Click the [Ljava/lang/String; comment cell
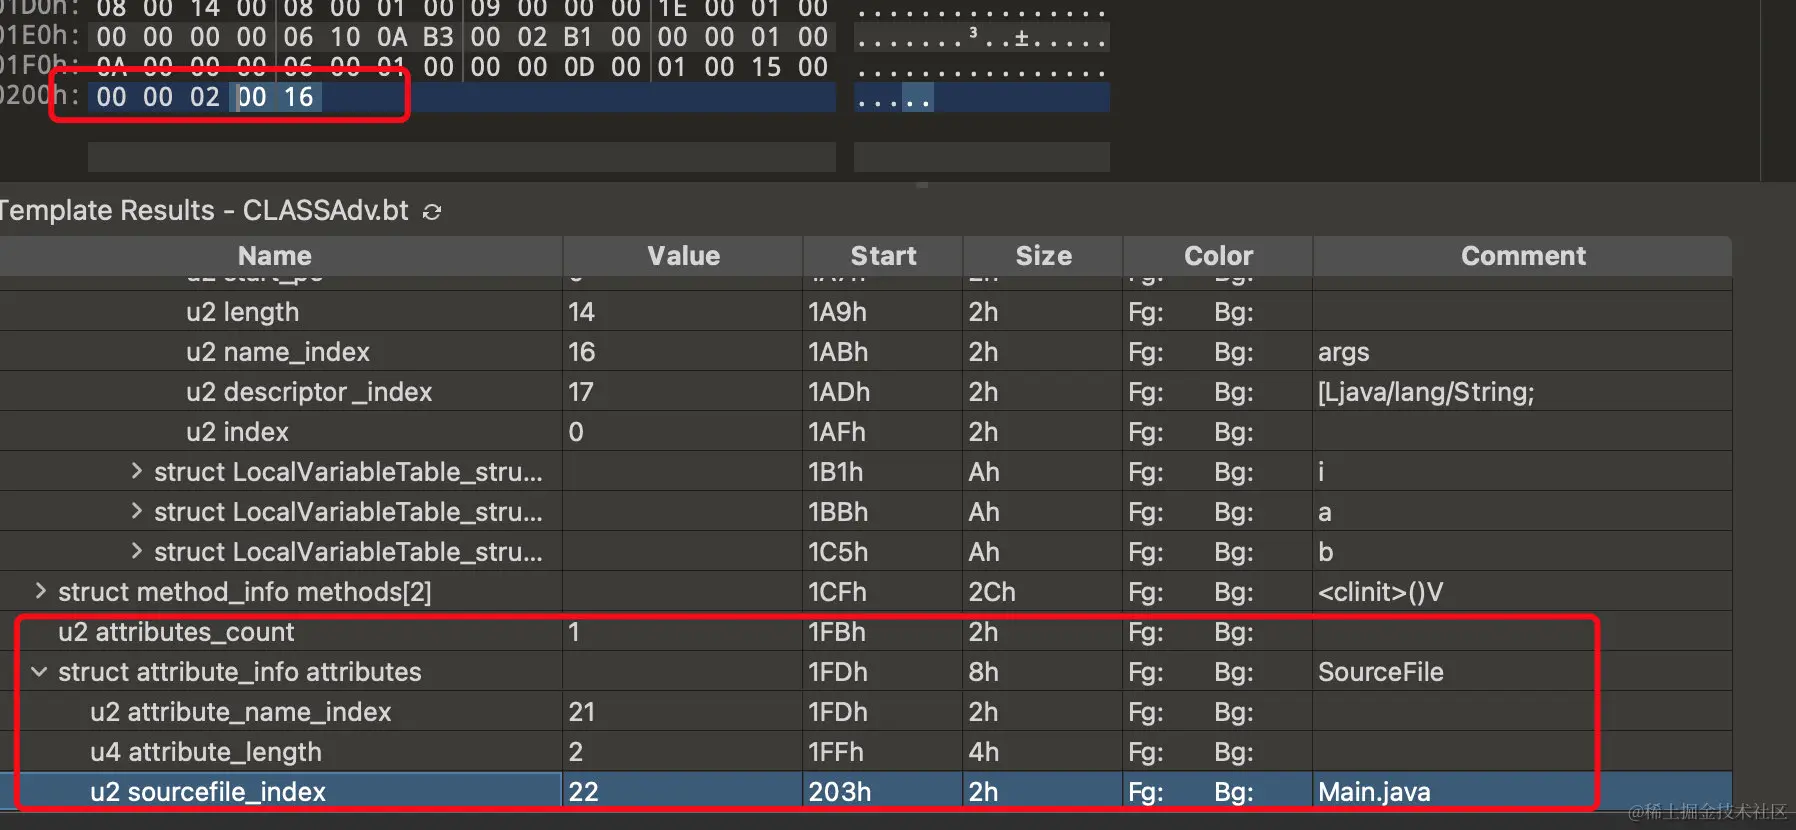 click(1426, 392)
